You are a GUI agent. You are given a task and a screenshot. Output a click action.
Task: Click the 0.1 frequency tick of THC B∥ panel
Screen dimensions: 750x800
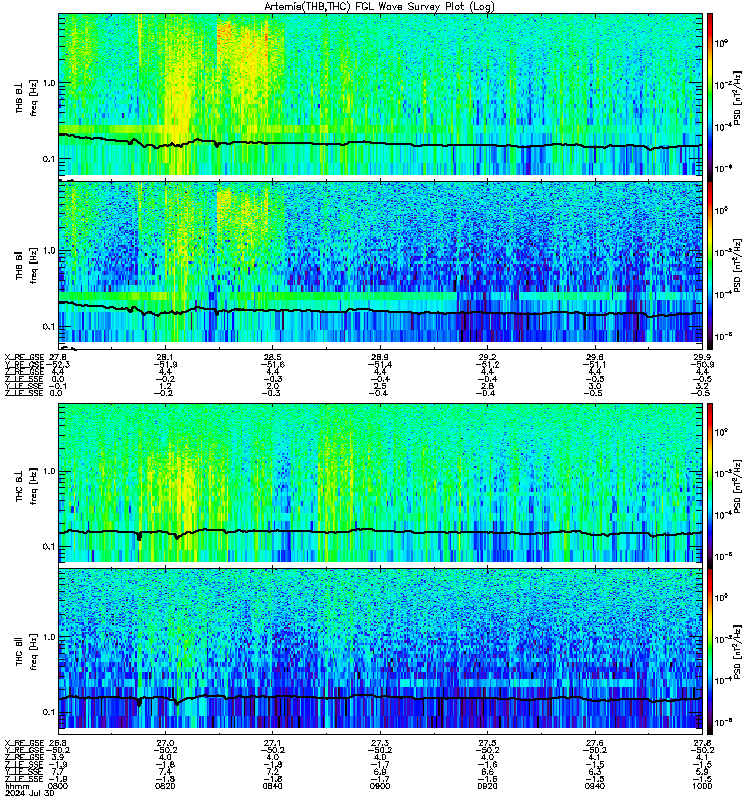pyautogui.click(x=50, y=712)
